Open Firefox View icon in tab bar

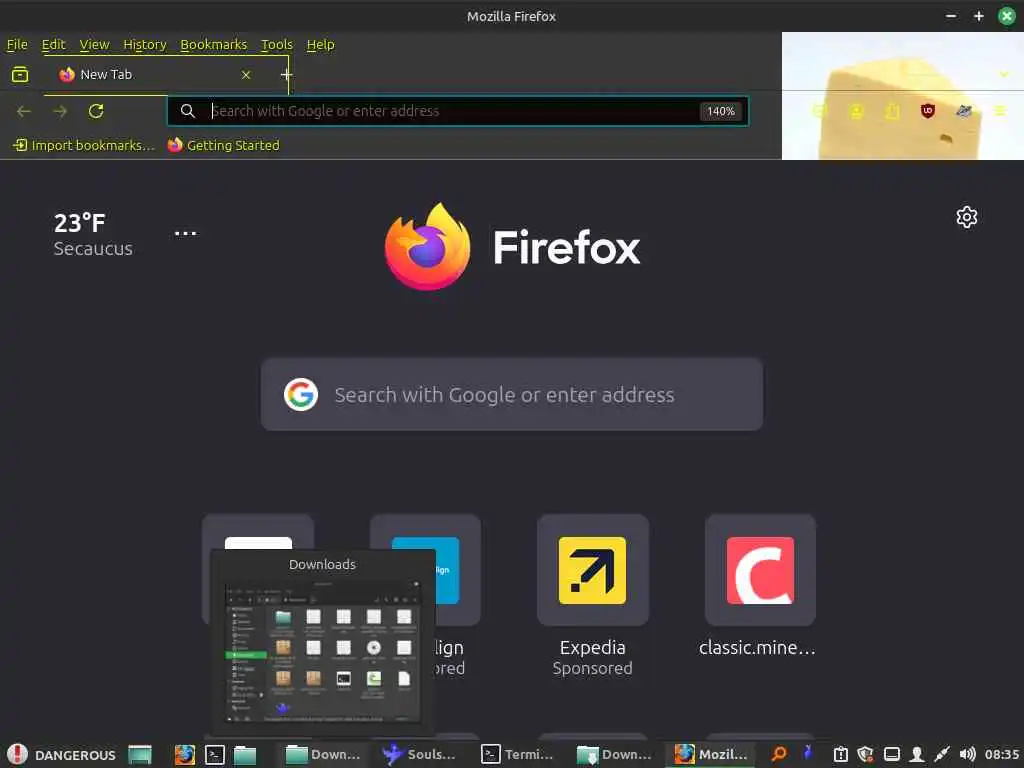(20, 74)
